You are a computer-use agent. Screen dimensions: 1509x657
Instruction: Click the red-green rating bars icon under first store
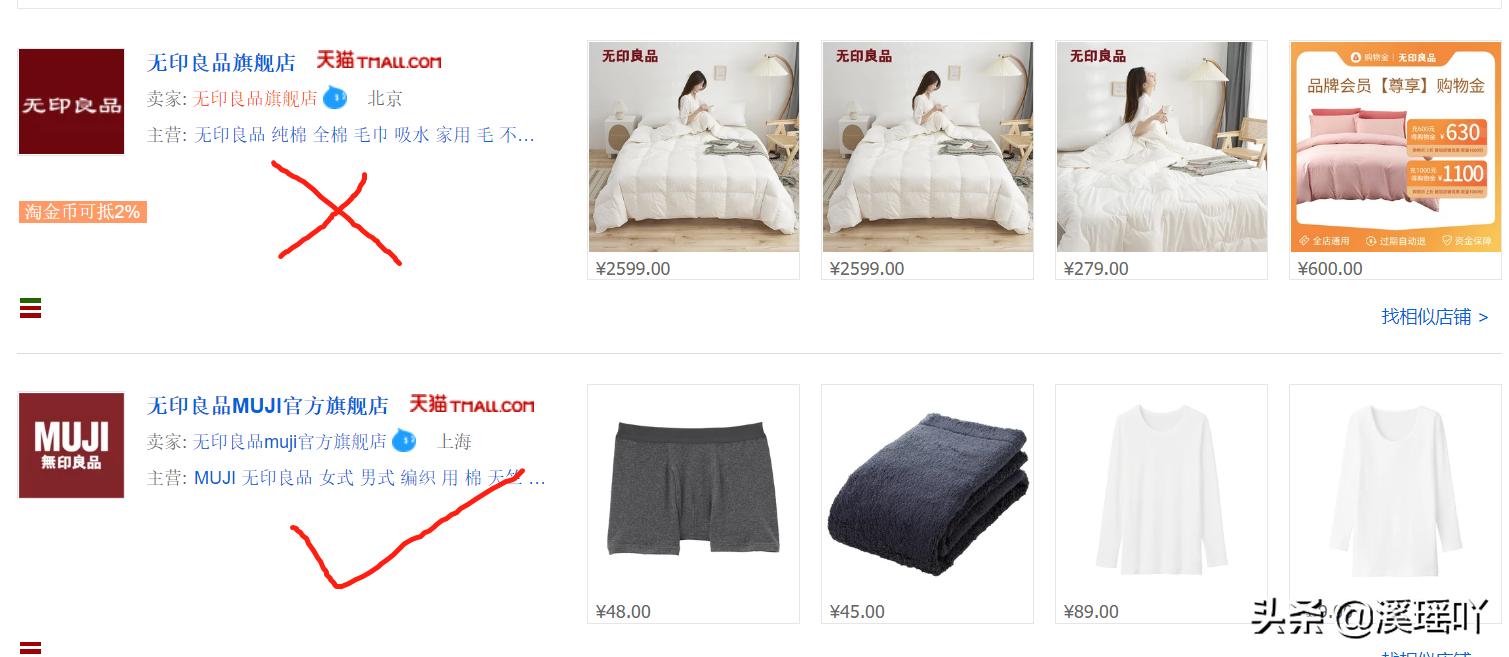tap(31, 308)
